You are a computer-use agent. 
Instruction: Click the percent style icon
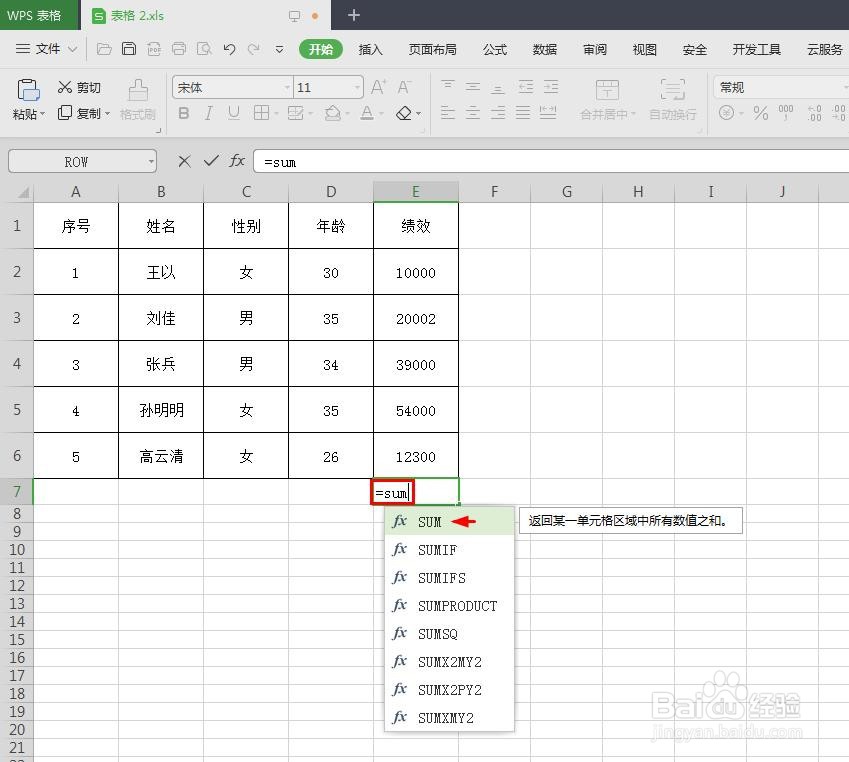pos(759,112)
